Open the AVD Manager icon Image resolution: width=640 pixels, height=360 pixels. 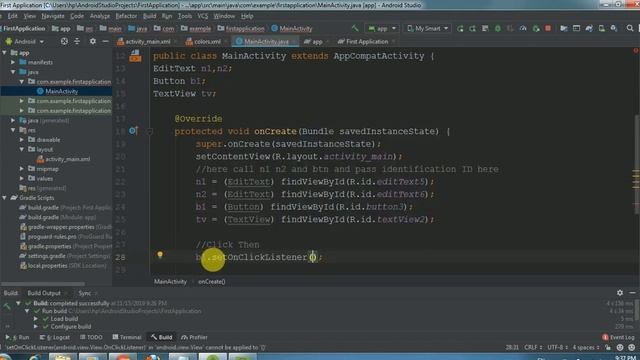point(602,29)
